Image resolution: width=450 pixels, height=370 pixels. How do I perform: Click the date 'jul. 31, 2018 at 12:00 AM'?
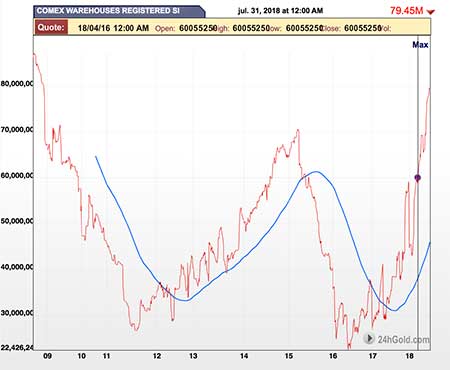[280, 11]
